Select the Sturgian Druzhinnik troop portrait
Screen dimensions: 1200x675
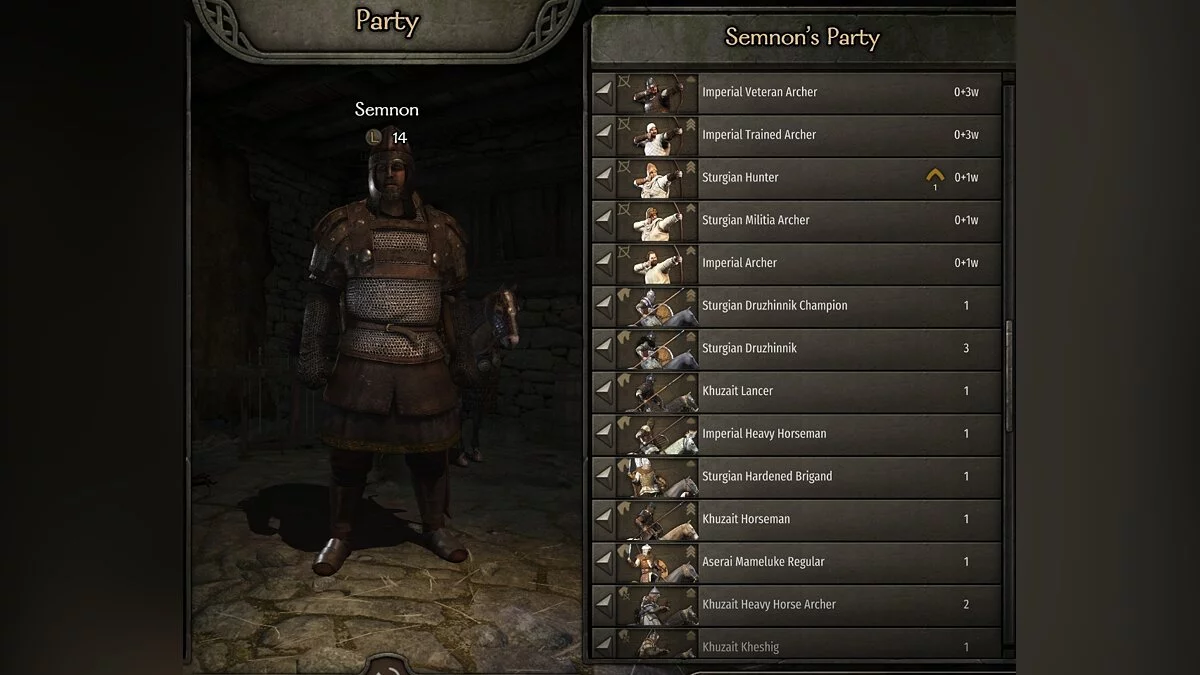658,349
